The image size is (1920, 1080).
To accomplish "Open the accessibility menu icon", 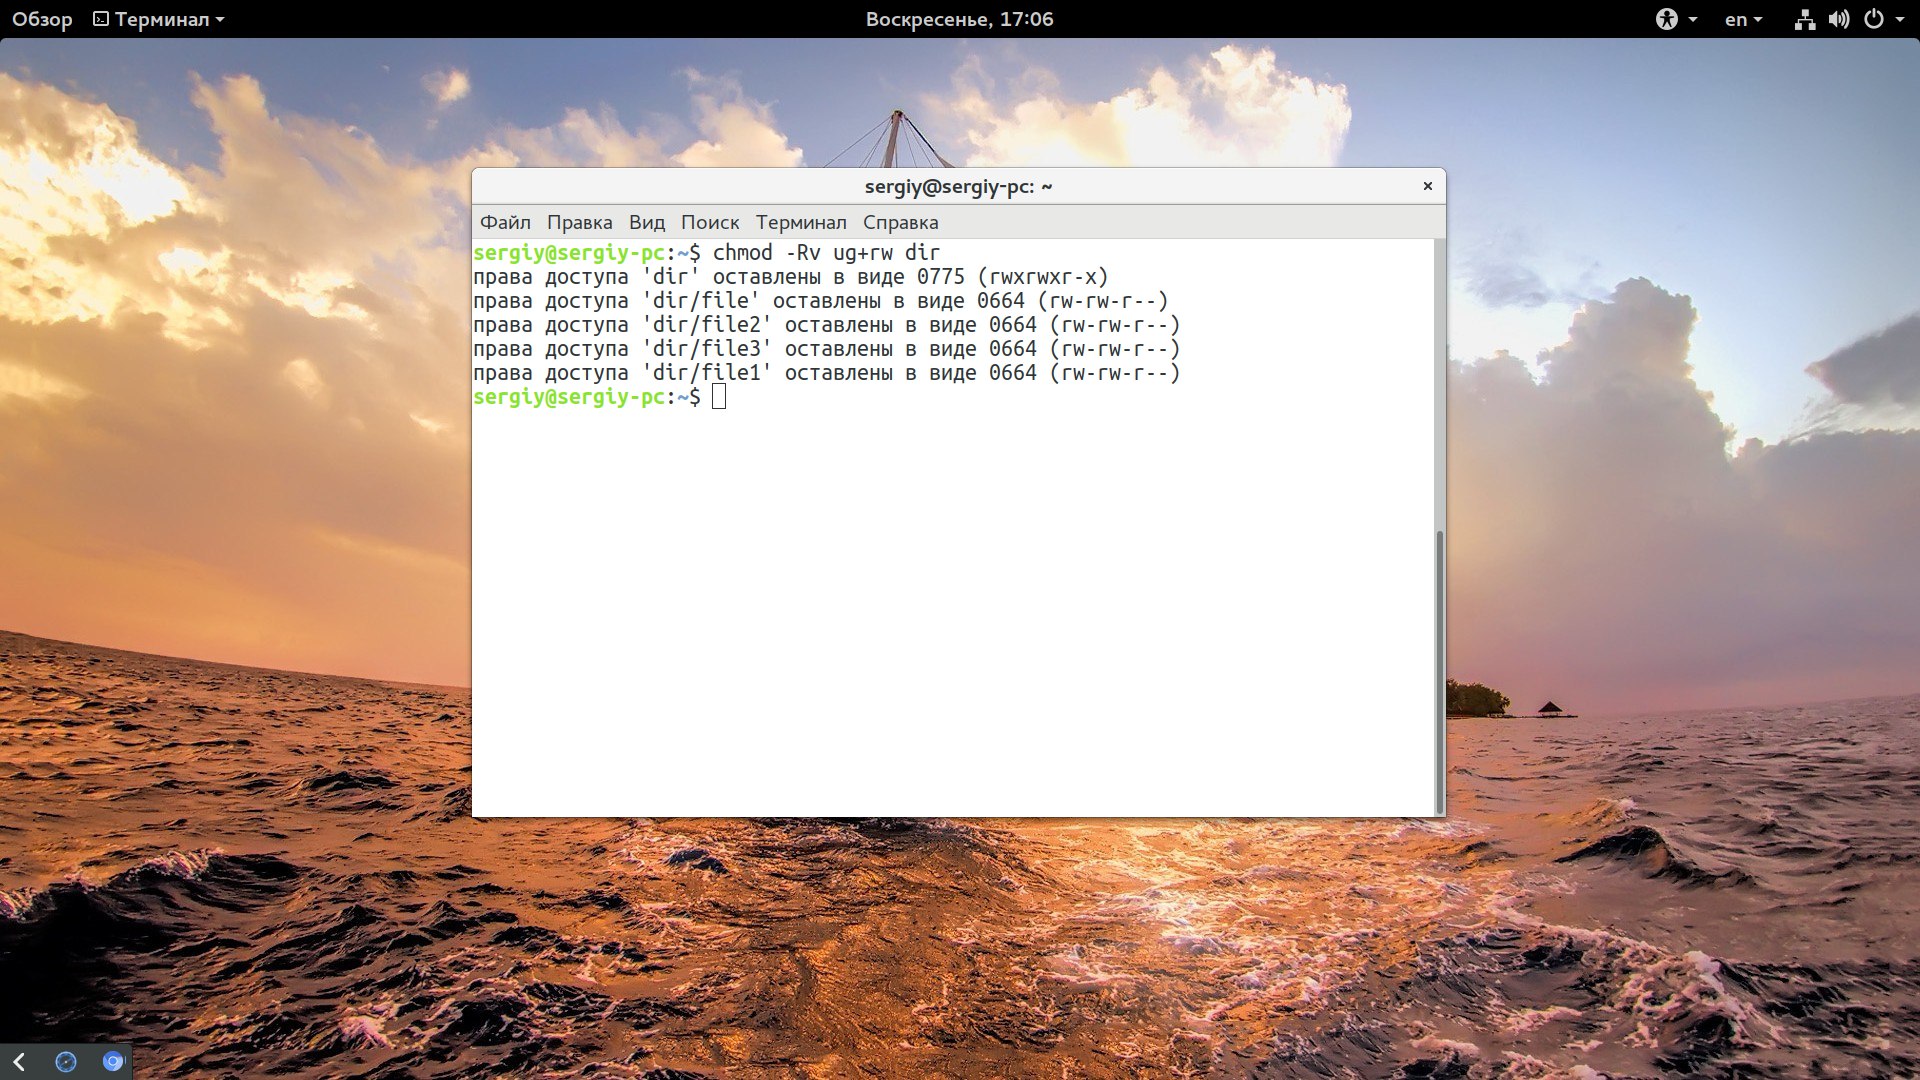I will click(1666, 19).
